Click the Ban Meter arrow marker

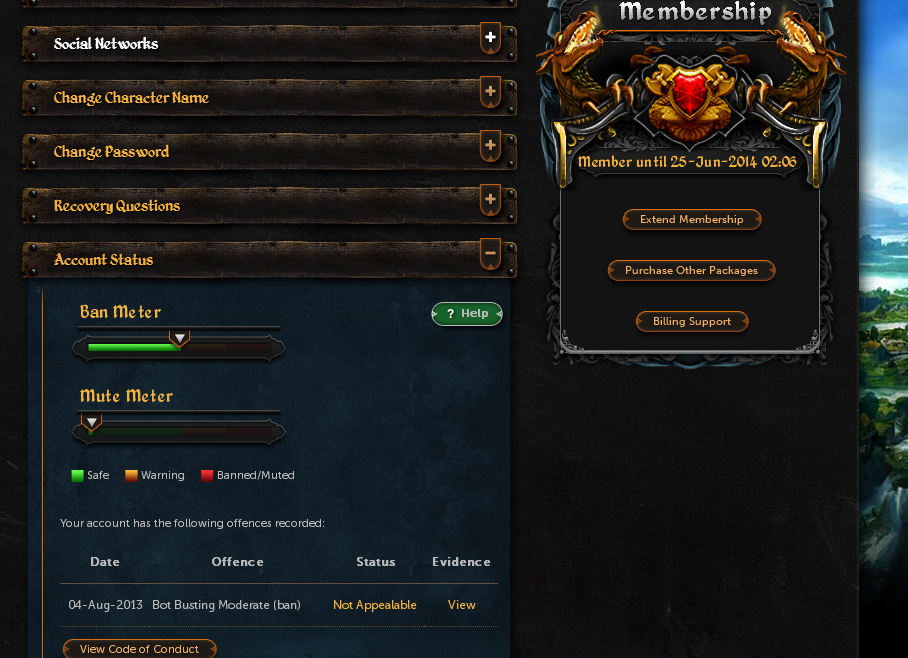[180, 338]
